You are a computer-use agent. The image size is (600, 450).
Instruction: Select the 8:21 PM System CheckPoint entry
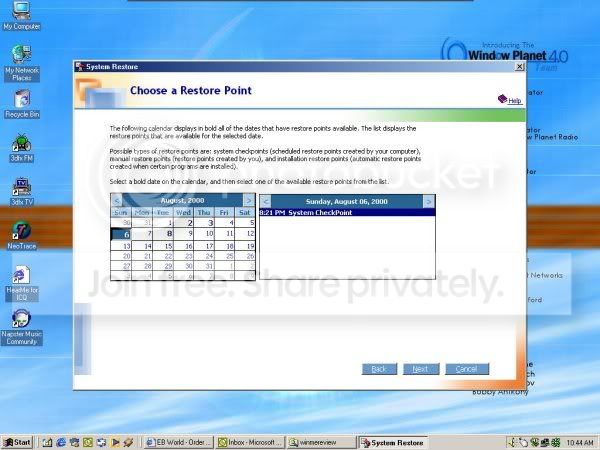(x=347, y=212)
